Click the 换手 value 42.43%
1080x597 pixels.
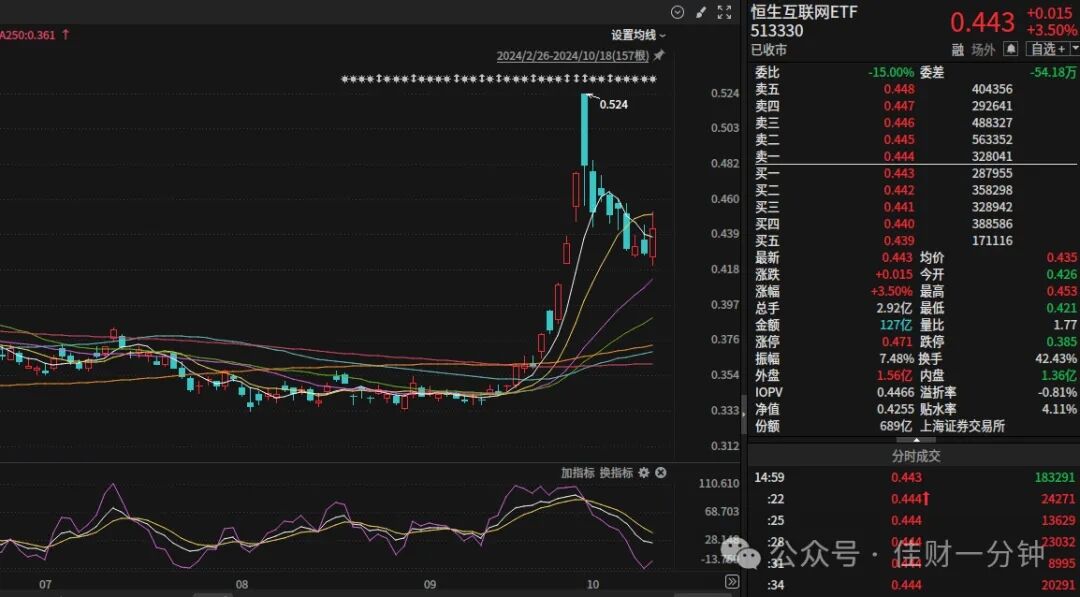pyautogui.click(x=1058, y=359)
